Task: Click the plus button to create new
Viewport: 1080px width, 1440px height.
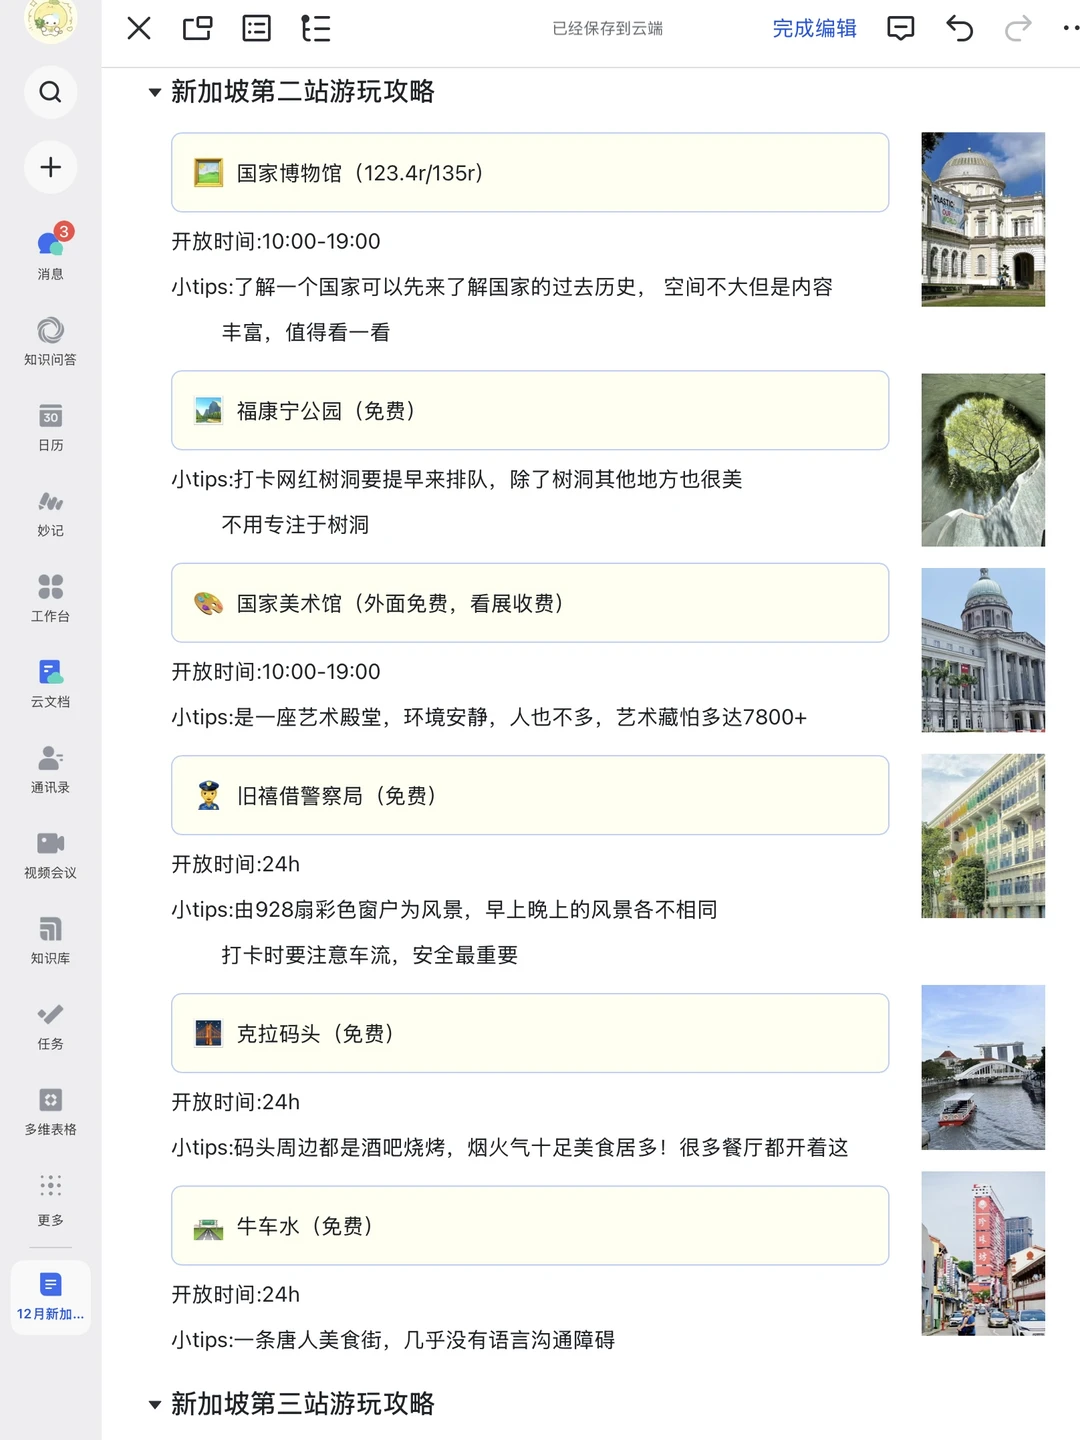Action: click(50, 167)
